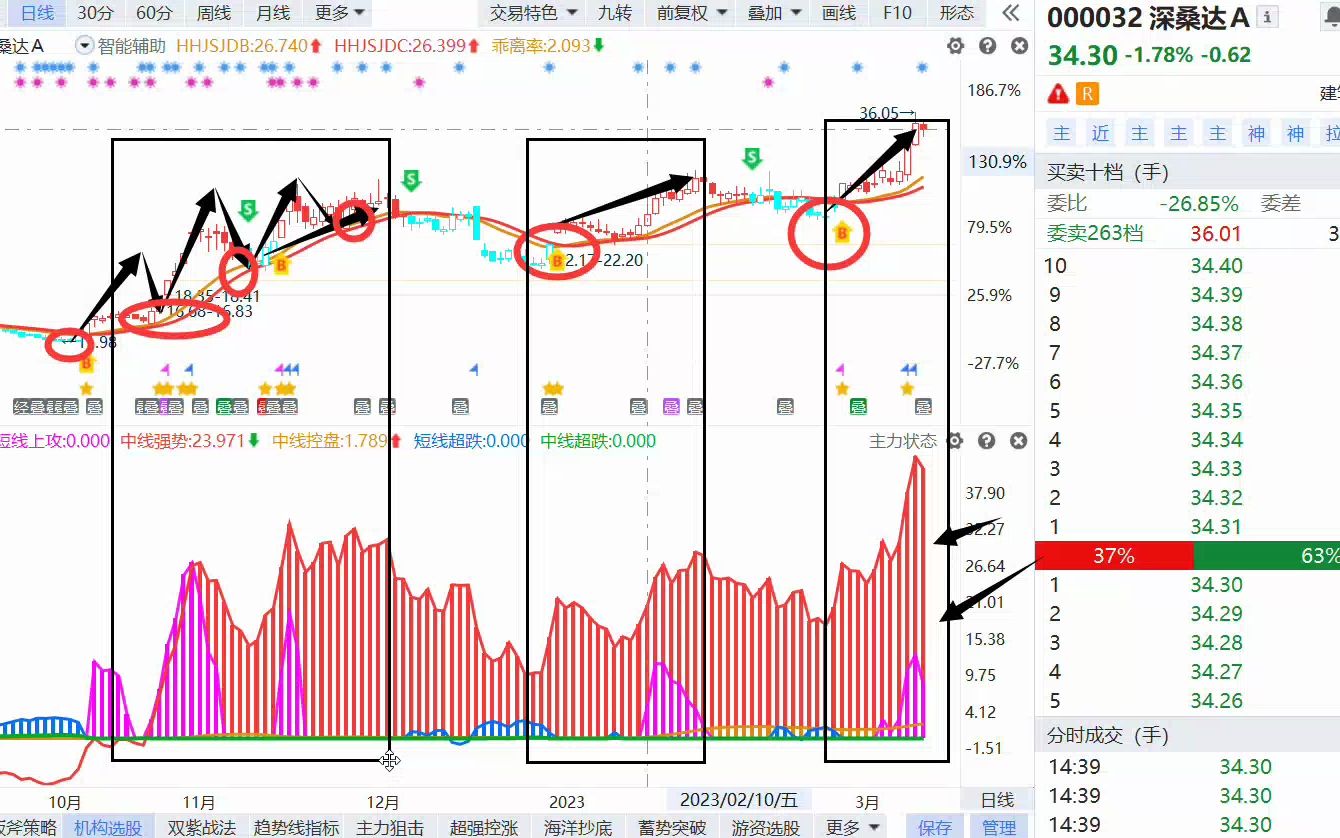Select the 超强控涨 indicator tab
This screenshot has width=1340, height=838.
click(484, 827)
